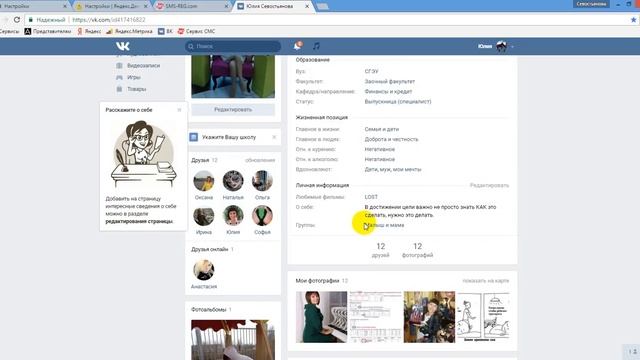Screen dimensions: 640x360
Task: Click the Семья и дети value
Action: [x=382, y=129]
